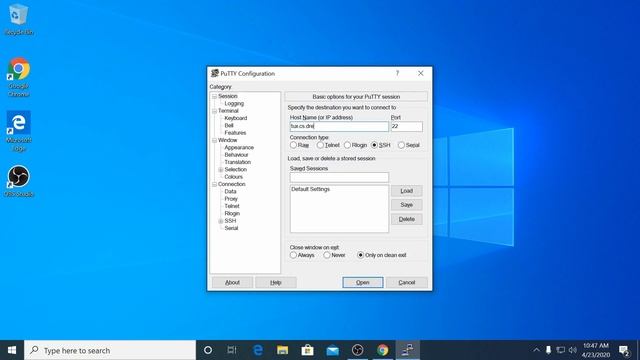Open the Recycle Bin desktop icon
The image size is (640, 360).
coord(18,19)
